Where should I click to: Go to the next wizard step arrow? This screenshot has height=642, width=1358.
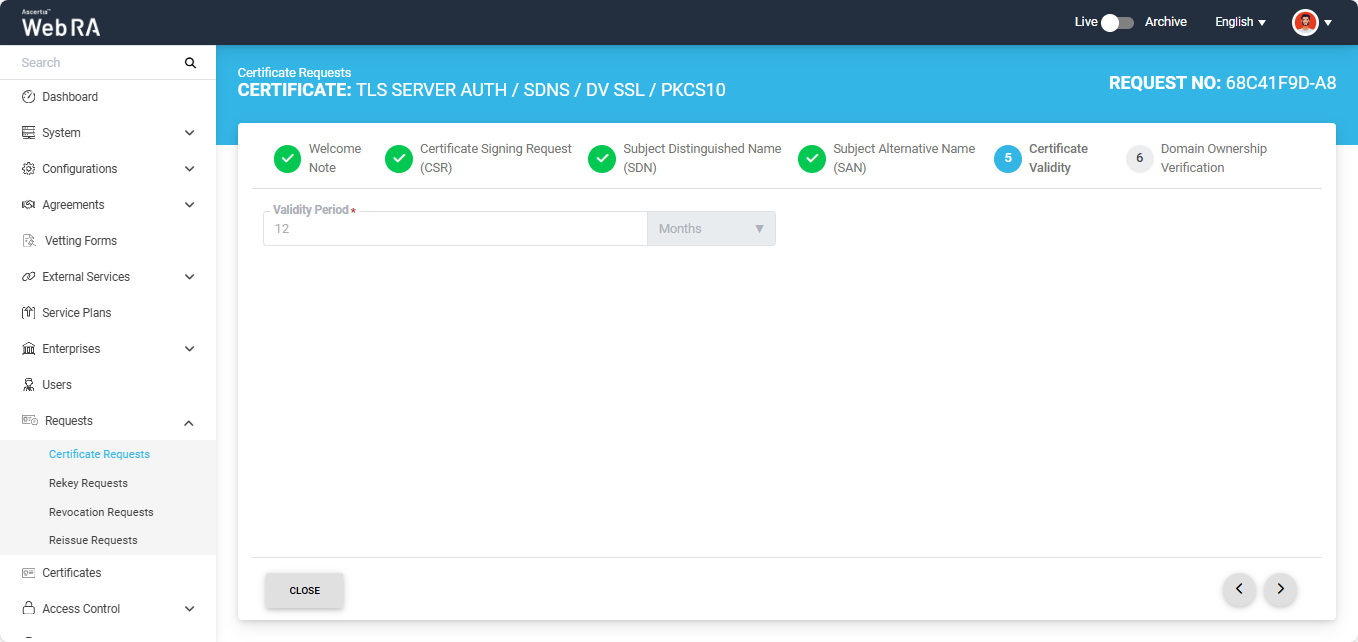tap(1280, 590)
